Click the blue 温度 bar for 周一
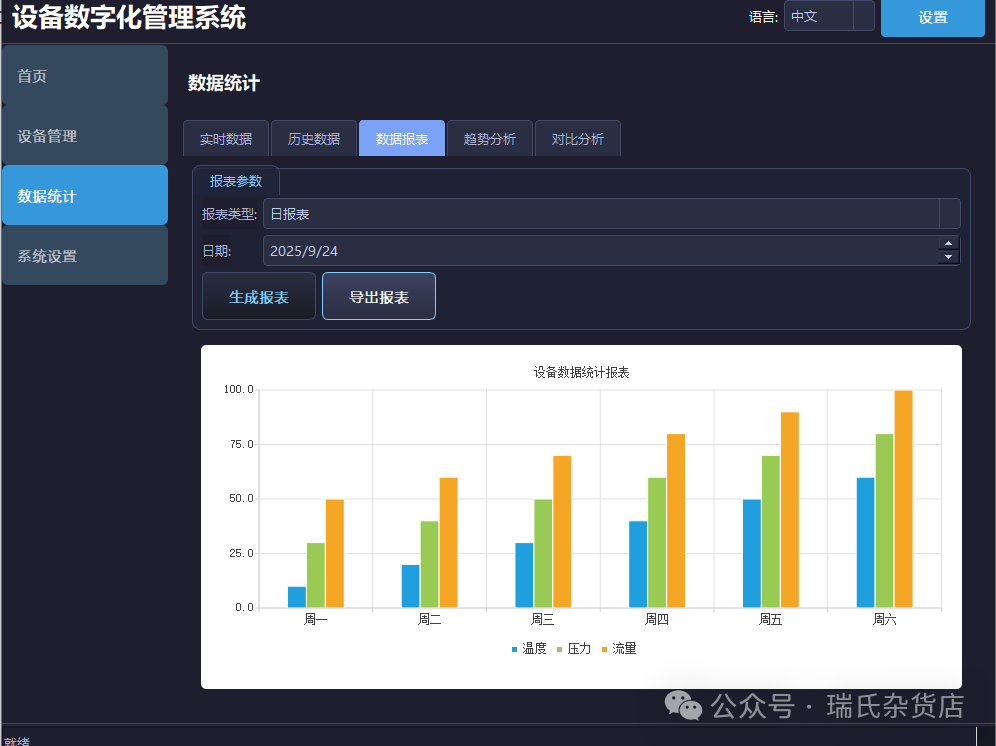The width and height of the screenshot is (996, 746). [x=297, y=597]
